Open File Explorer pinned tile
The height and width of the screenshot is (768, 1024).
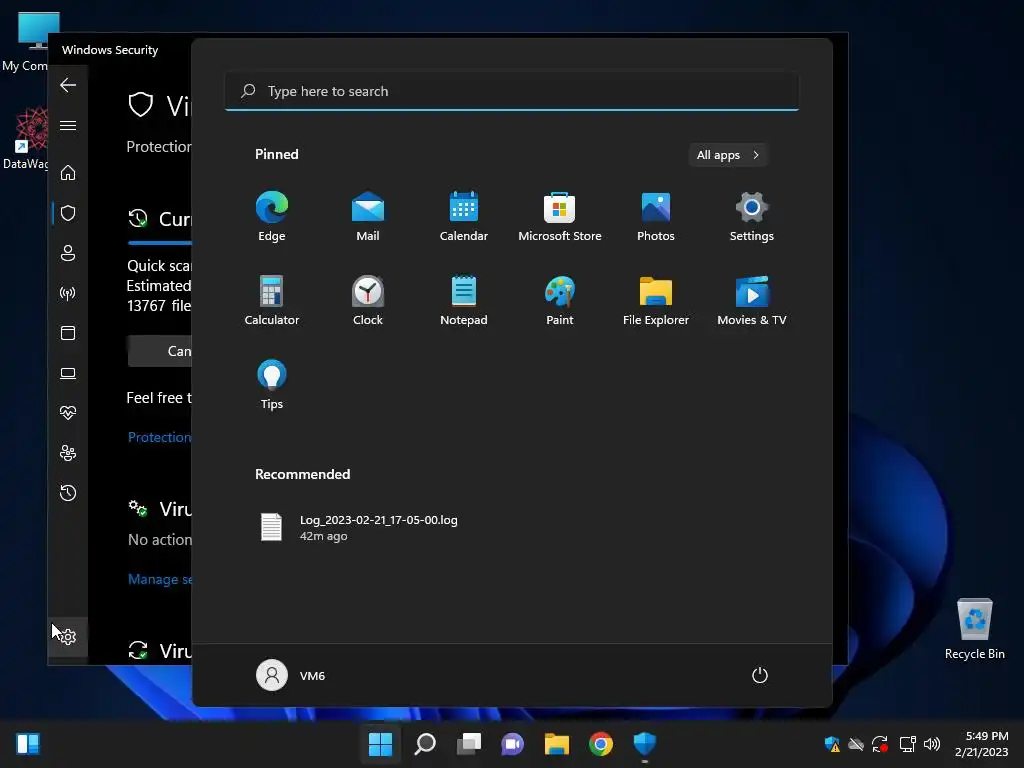click(656, 300)
